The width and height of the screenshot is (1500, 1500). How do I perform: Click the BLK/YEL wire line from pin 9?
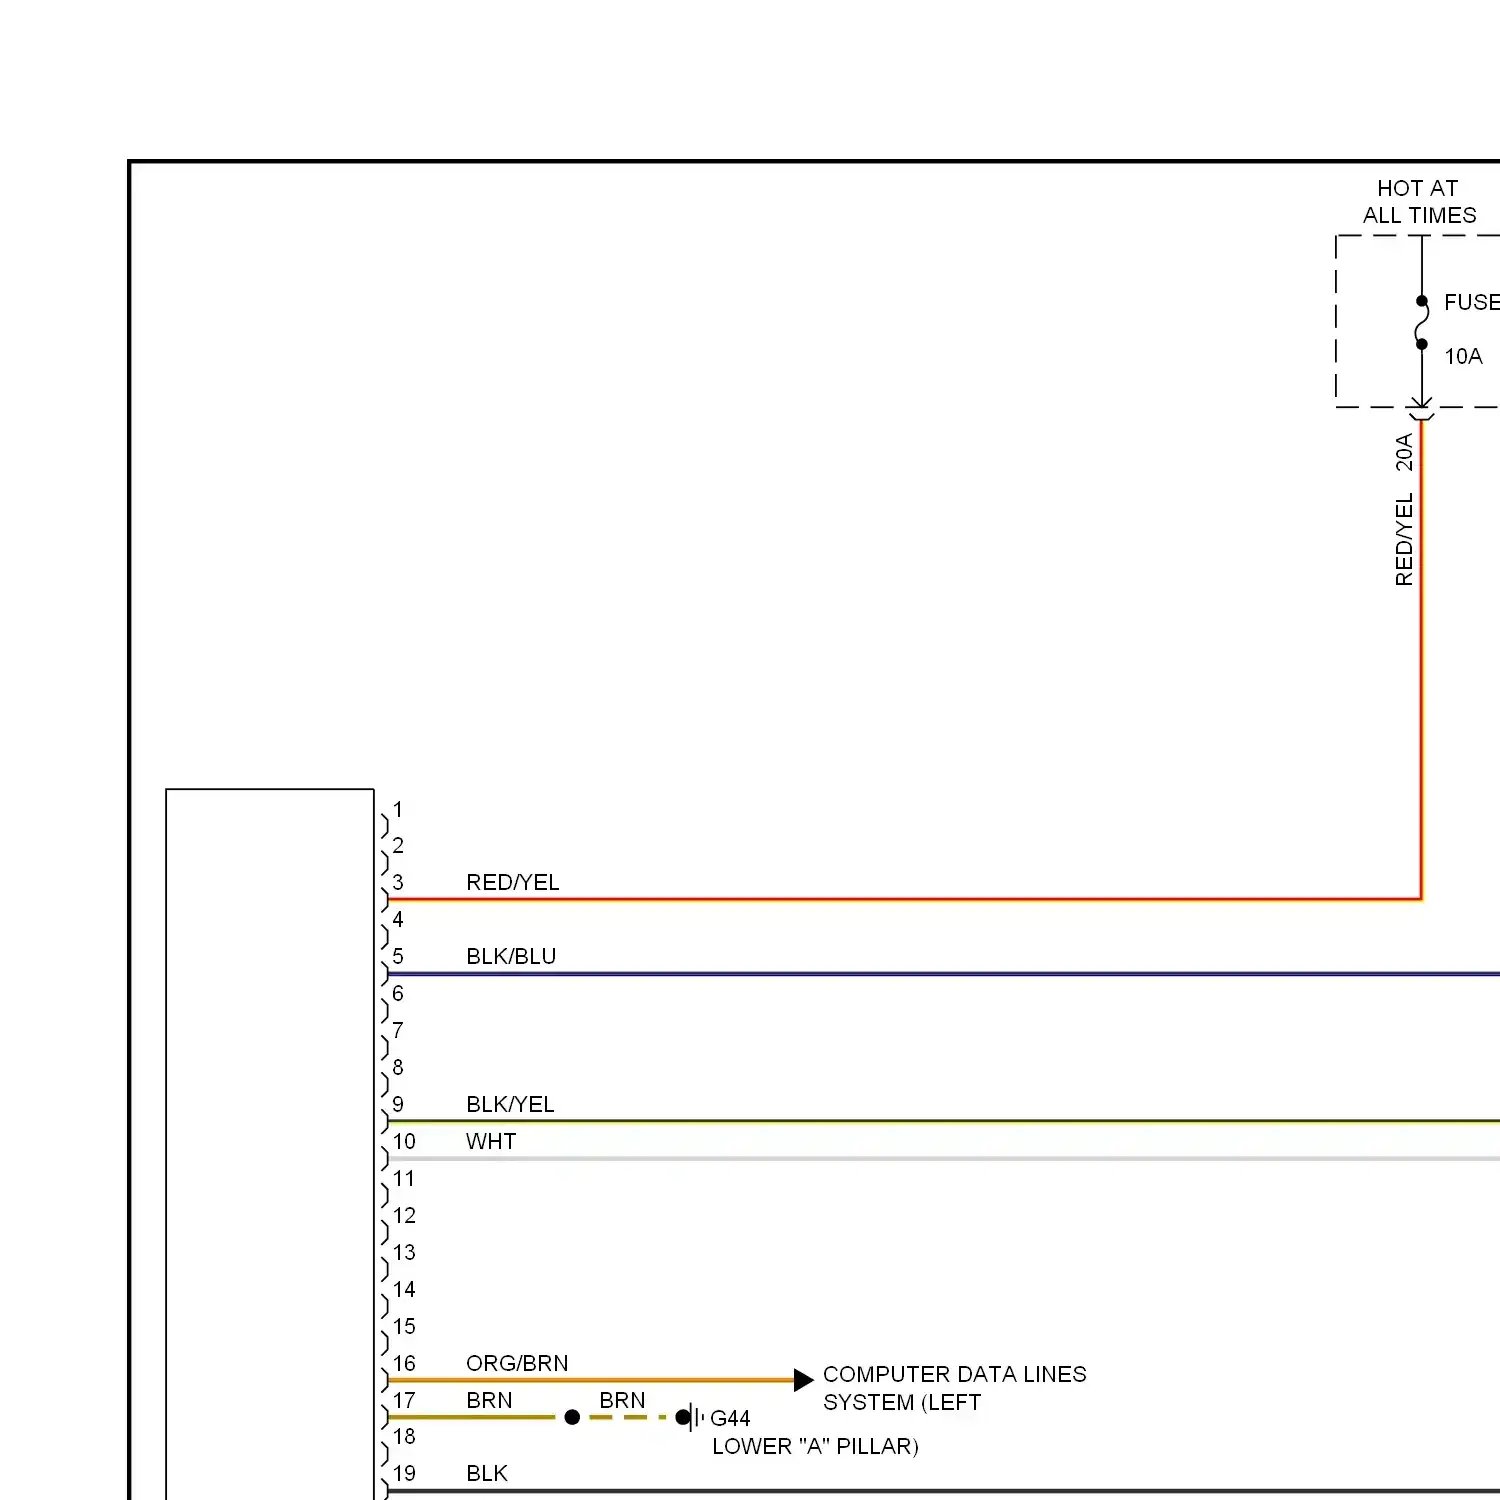coord(943,1121)
